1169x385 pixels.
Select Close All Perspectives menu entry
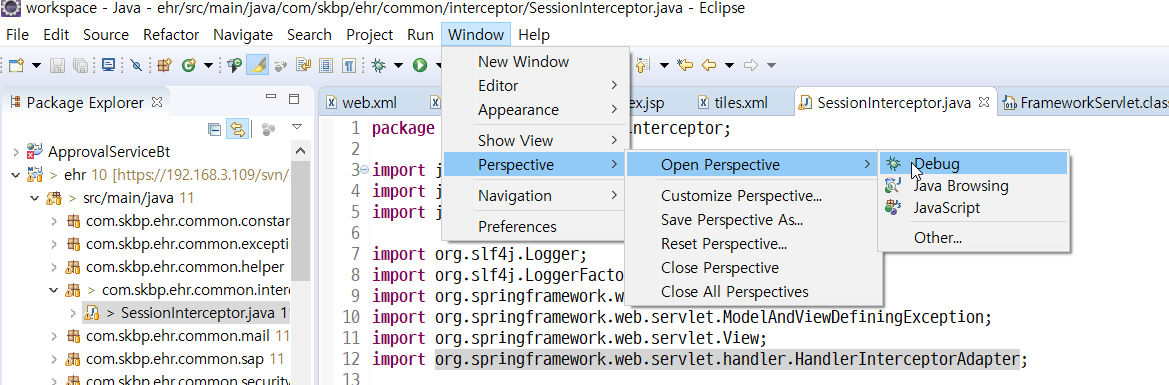(x=753, y=292)
